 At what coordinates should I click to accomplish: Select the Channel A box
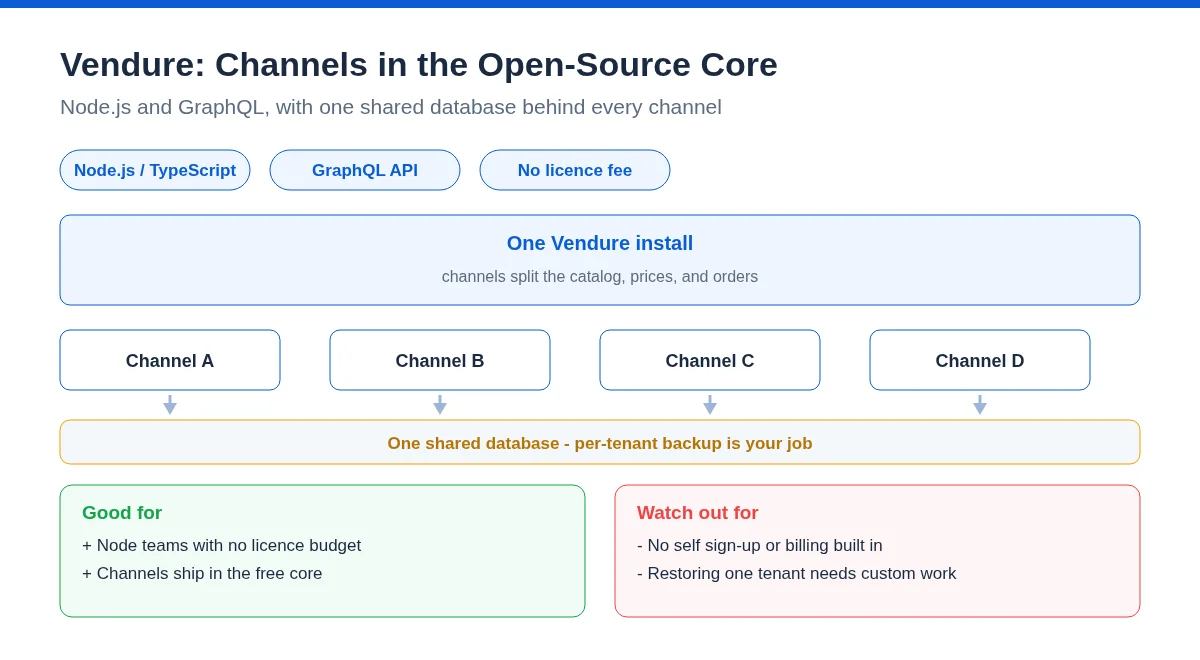pyautogui.click(x=170, y=360)
